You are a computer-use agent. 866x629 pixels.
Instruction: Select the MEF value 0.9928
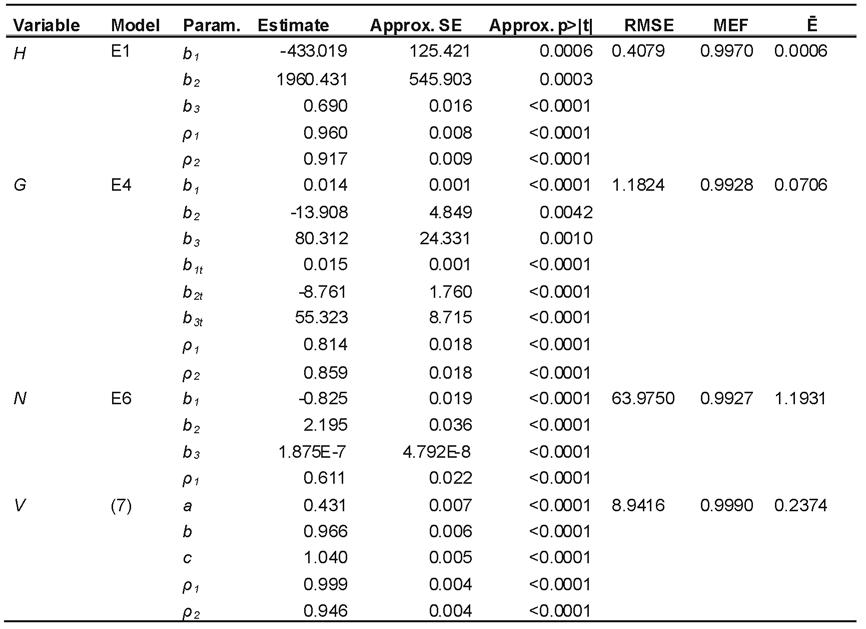tap(726, 184)
